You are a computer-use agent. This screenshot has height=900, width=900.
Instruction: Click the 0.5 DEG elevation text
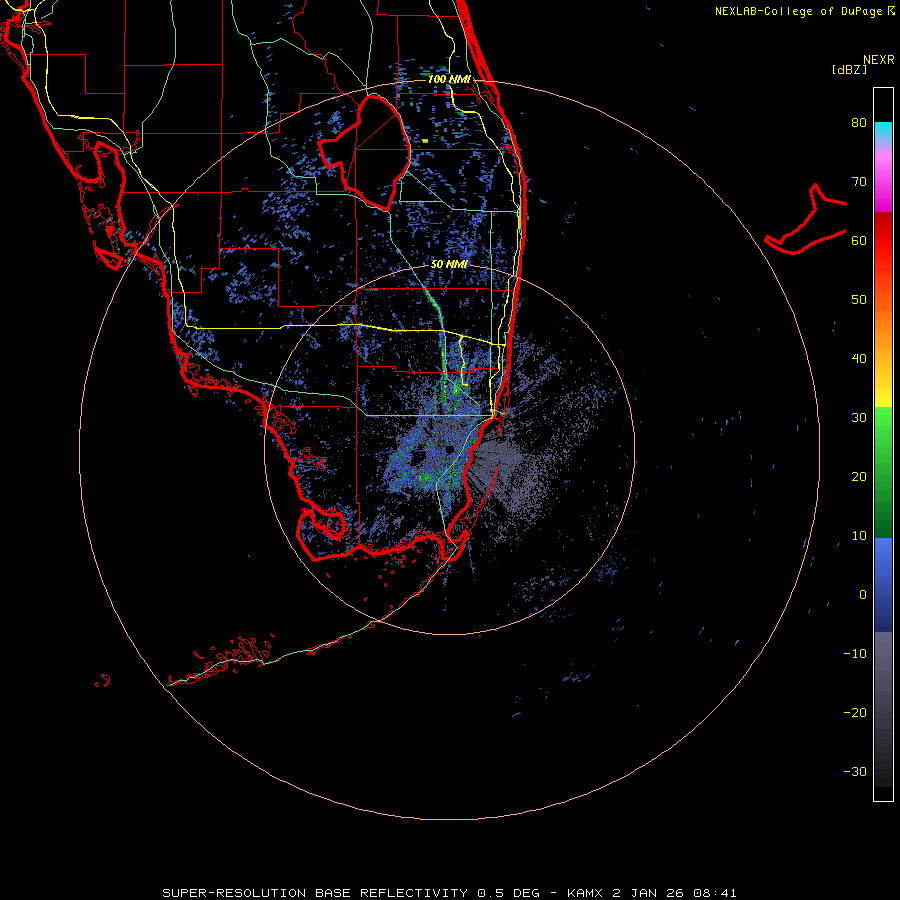click(509, 893)
